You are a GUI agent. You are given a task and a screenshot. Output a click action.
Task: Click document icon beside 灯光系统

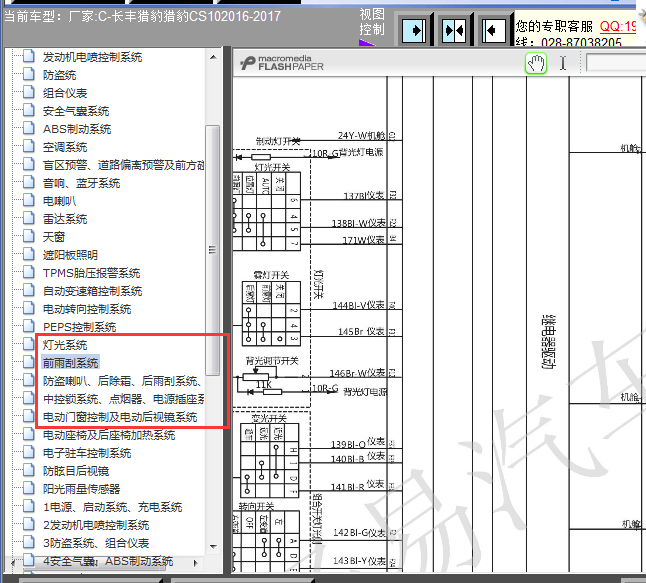(x=28, y=344)
